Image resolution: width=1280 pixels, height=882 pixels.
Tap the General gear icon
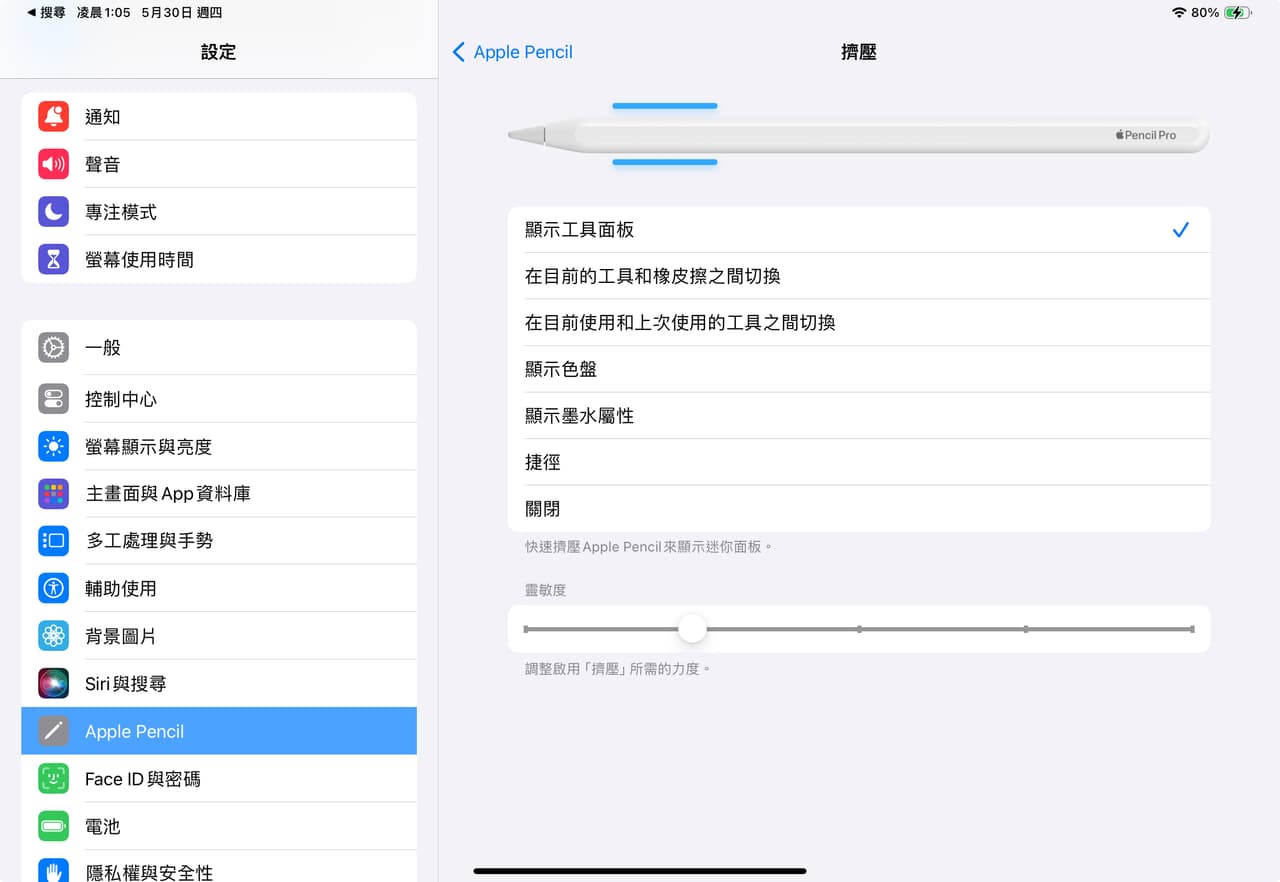click(x=53, y=347)
